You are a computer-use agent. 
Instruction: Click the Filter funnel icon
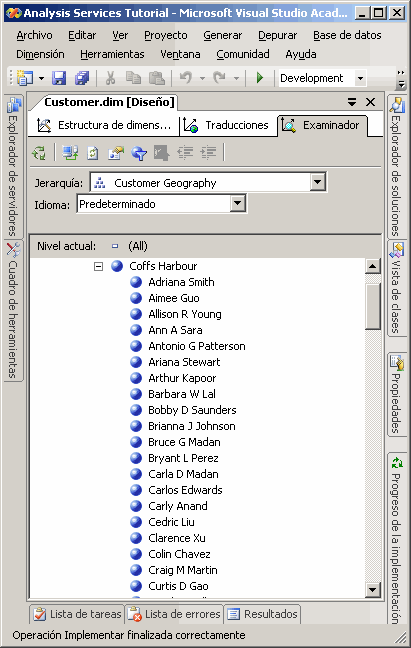point(139,153)
